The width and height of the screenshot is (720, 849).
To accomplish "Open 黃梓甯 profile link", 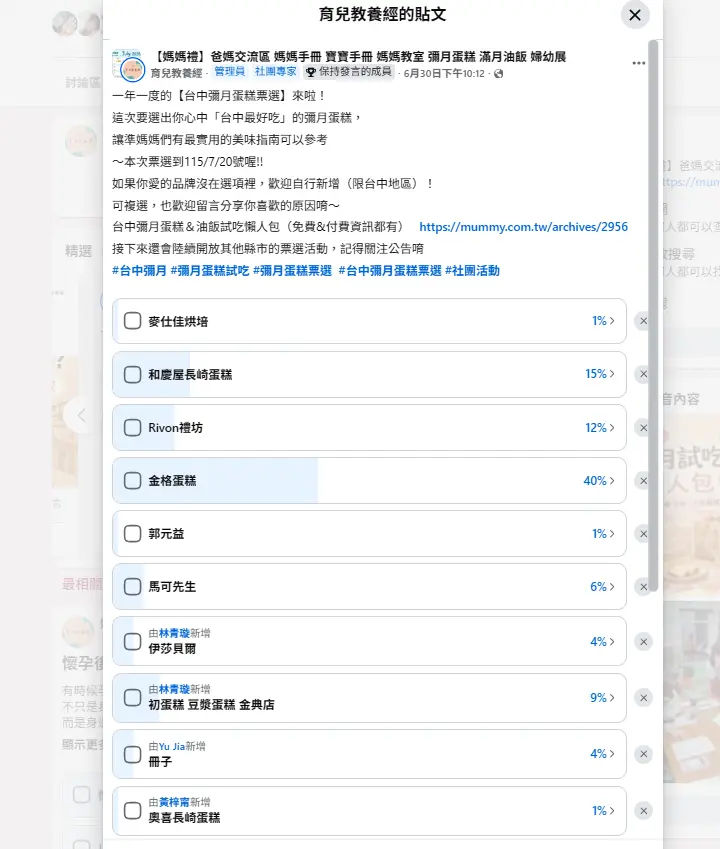I will [174, 802].
